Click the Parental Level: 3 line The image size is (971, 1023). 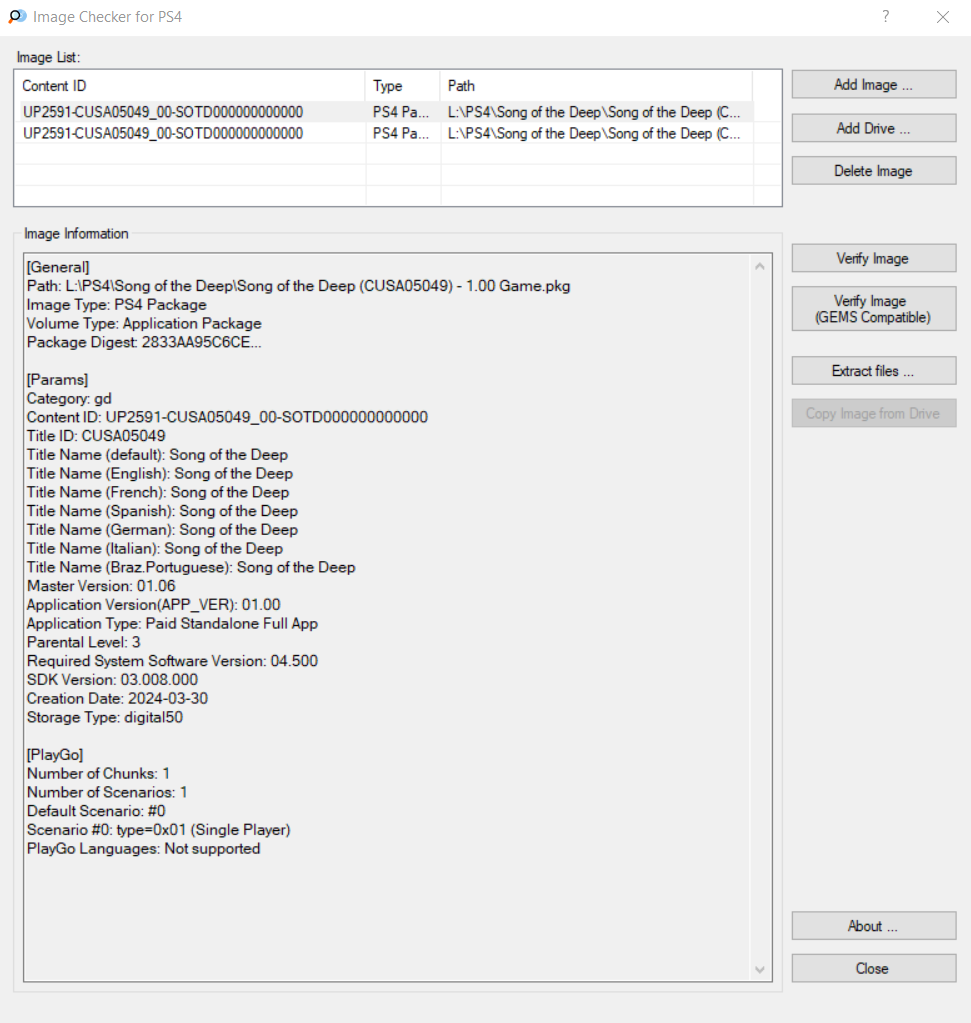pos(84,643)
